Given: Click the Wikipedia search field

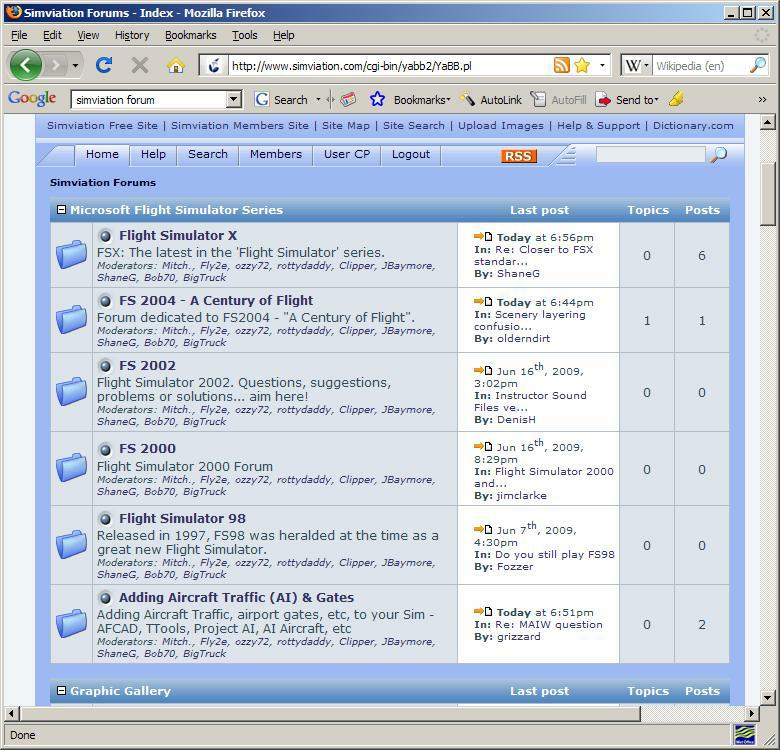Looking at the screenshot, I should tap(699, 66).
